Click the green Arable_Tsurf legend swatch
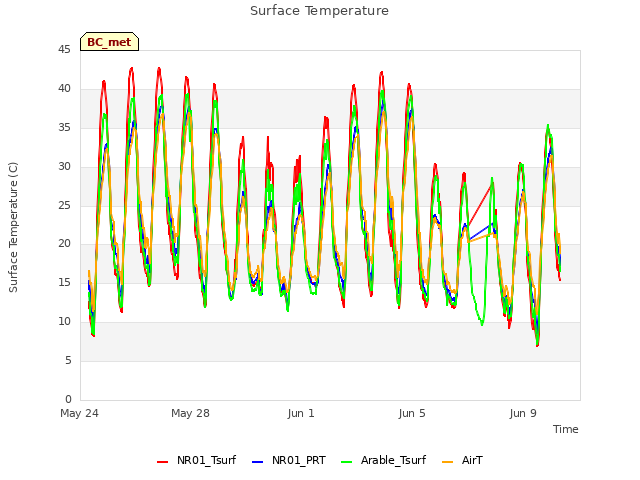This screenshot has width=640, height=480. (x=346, y=462)
